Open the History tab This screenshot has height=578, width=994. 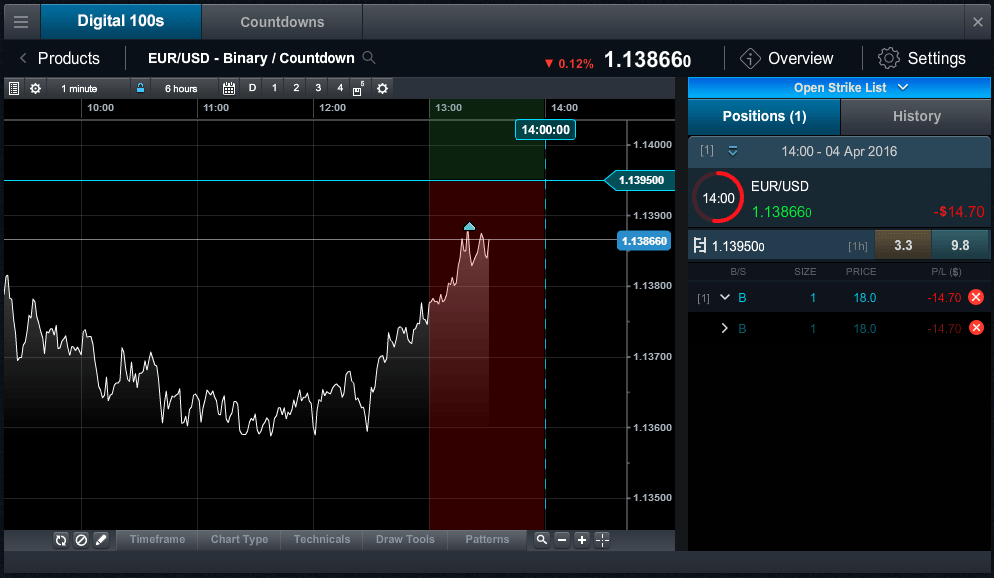point(915,117)
